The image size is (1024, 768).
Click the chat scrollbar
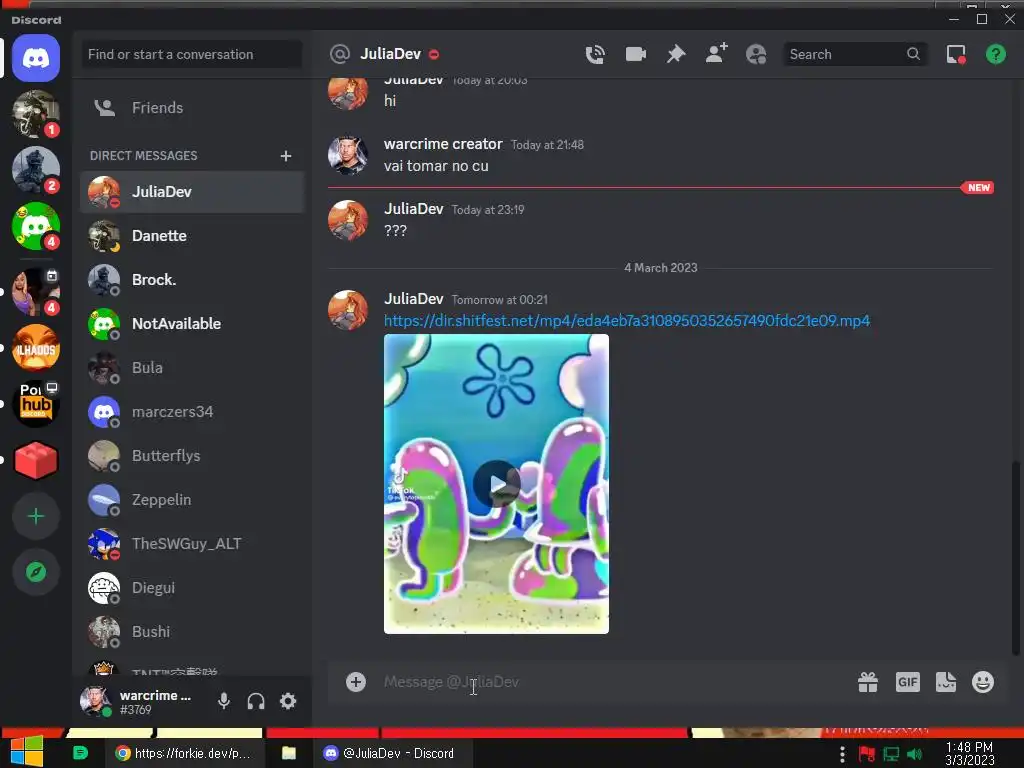click(1015, 558)
